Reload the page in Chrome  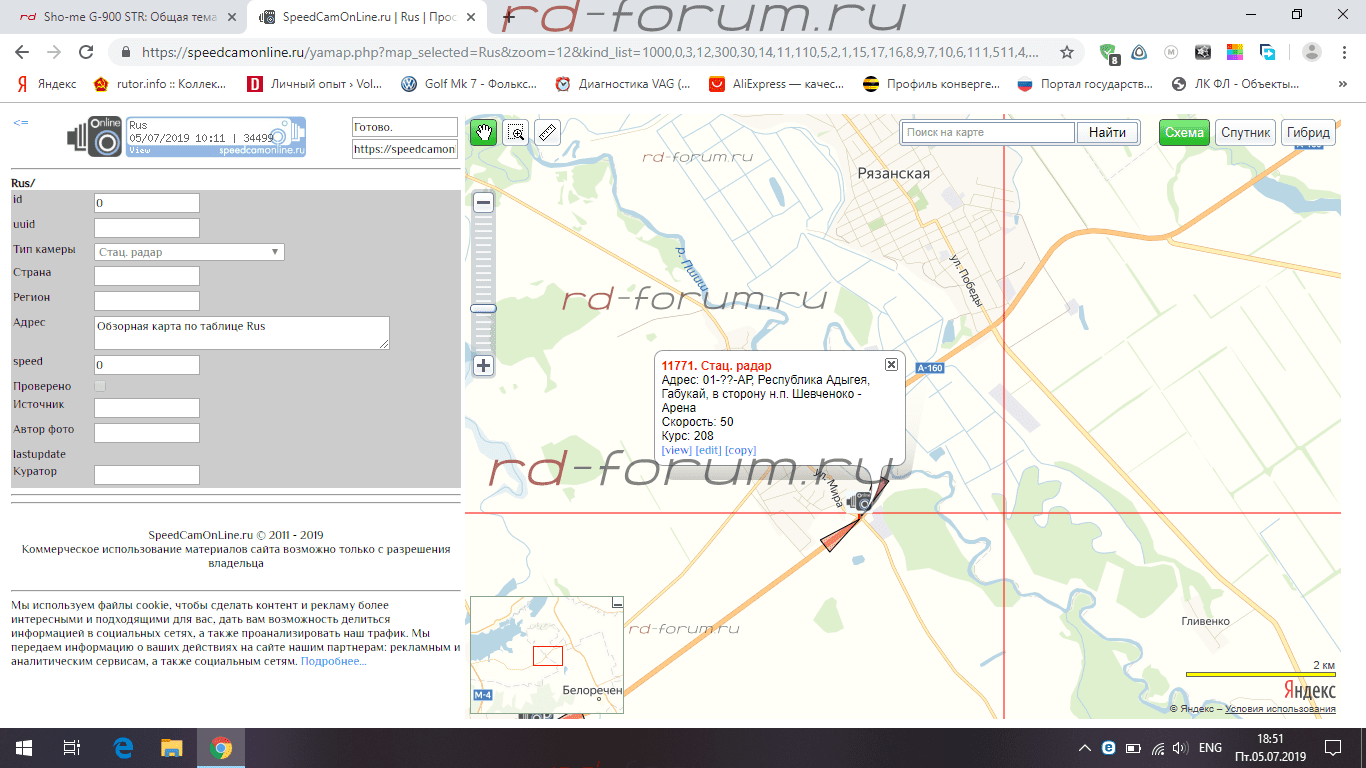pyautogui.click(x=87, y=52)
